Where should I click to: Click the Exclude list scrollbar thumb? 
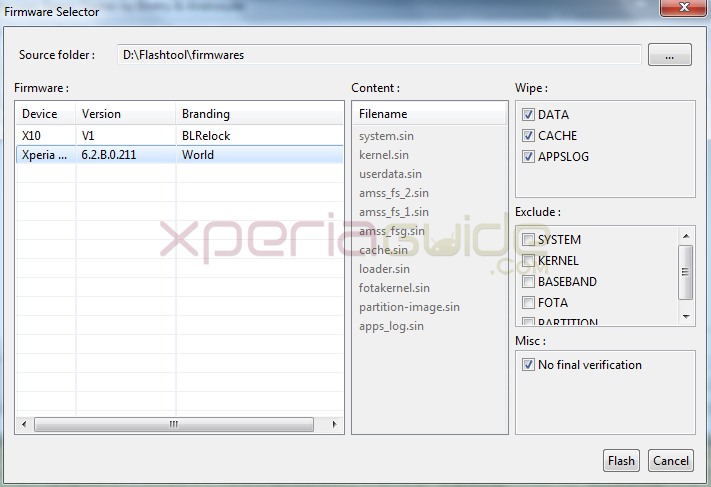[686, 272]
